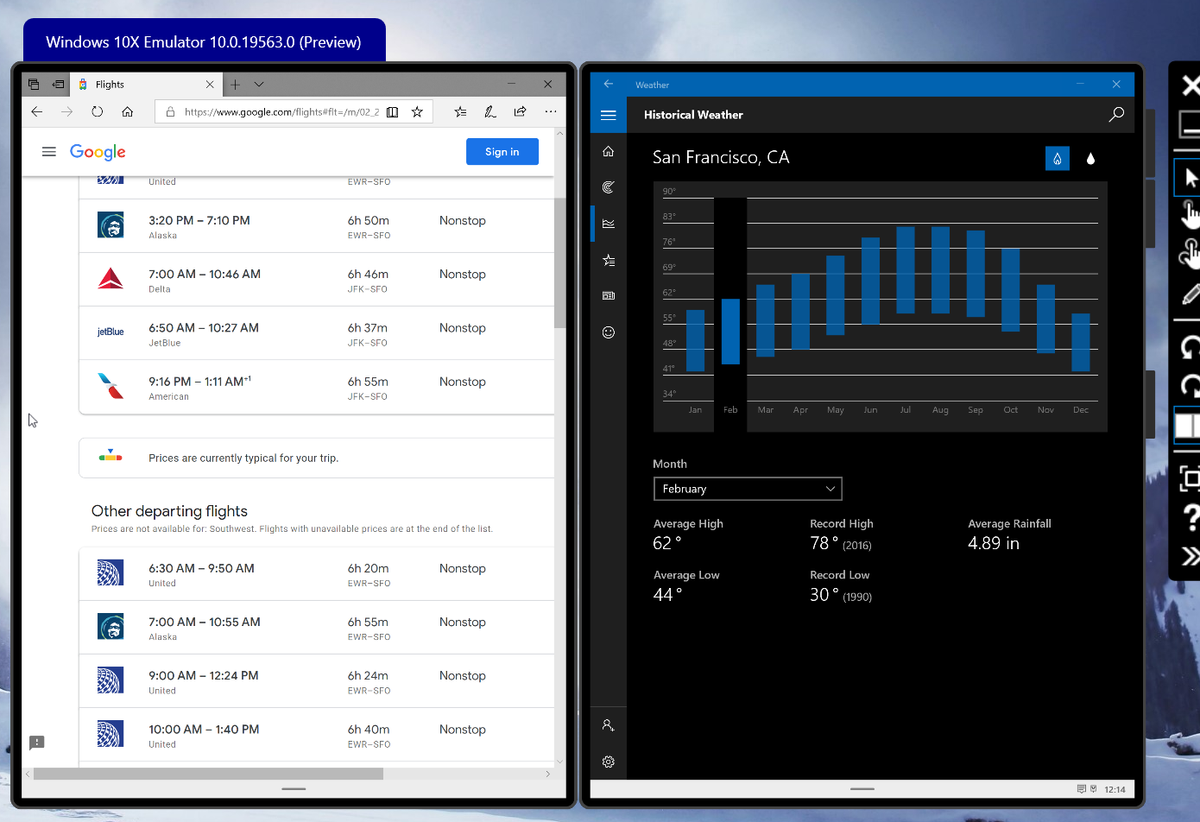Select the July bar in the chart
Screen dimensions: 1200x822
[905, 270]
